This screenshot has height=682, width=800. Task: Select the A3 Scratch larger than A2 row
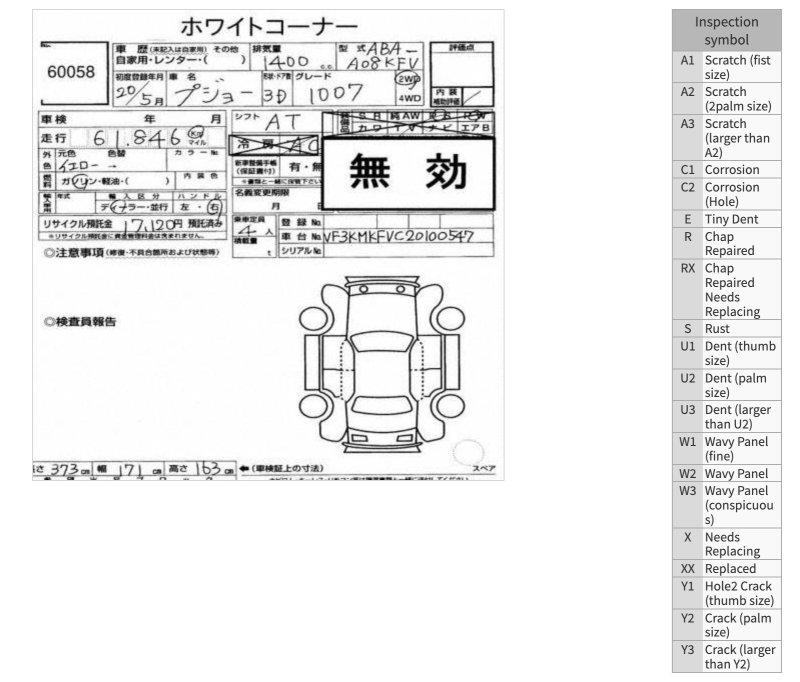click(x=726, y=137)
